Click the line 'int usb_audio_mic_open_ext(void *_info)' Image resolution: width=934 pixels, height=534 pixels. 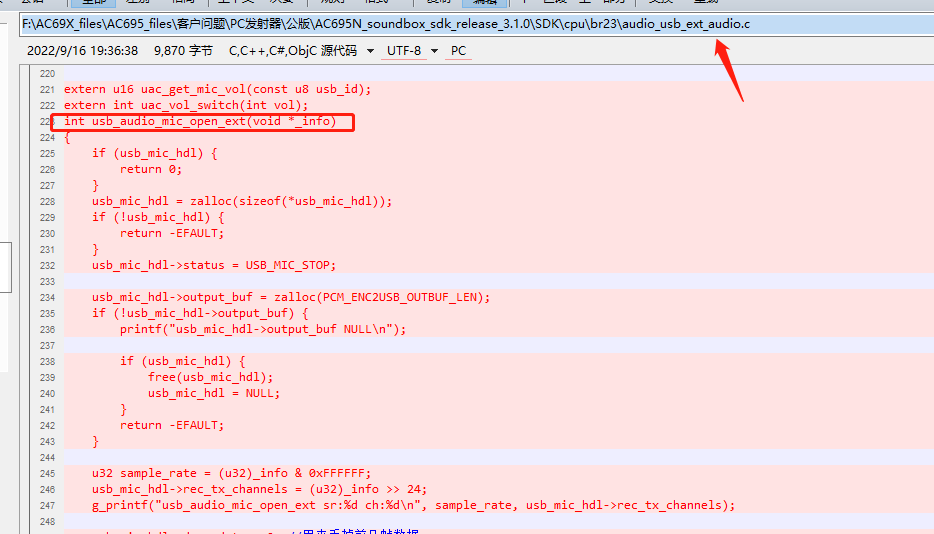(x=200, y=122)
